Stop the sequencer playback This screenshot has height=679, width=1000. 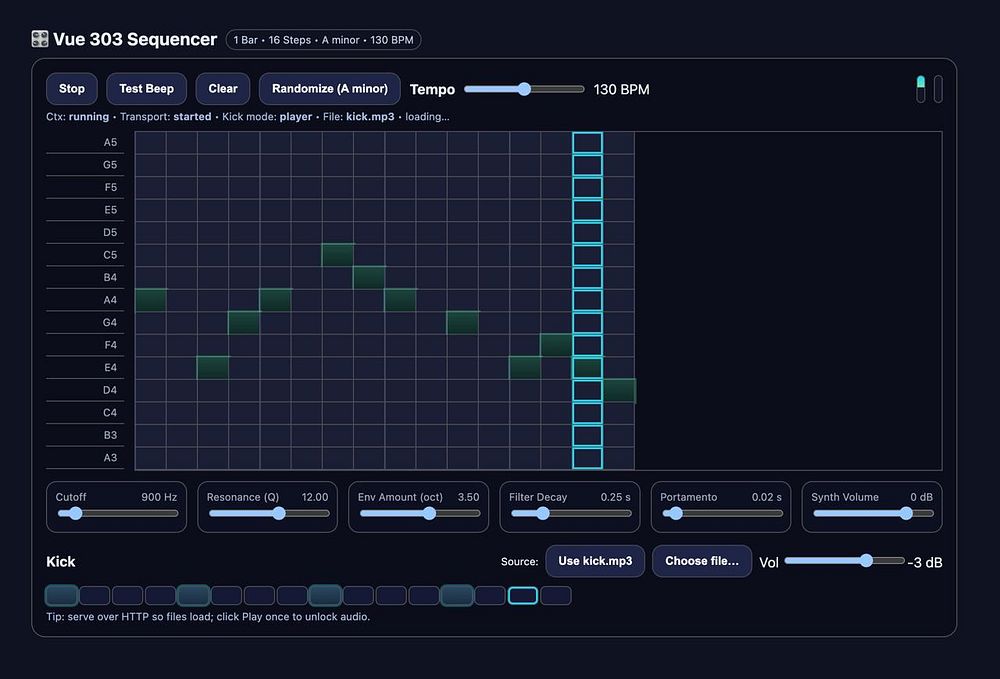[72, 89]
